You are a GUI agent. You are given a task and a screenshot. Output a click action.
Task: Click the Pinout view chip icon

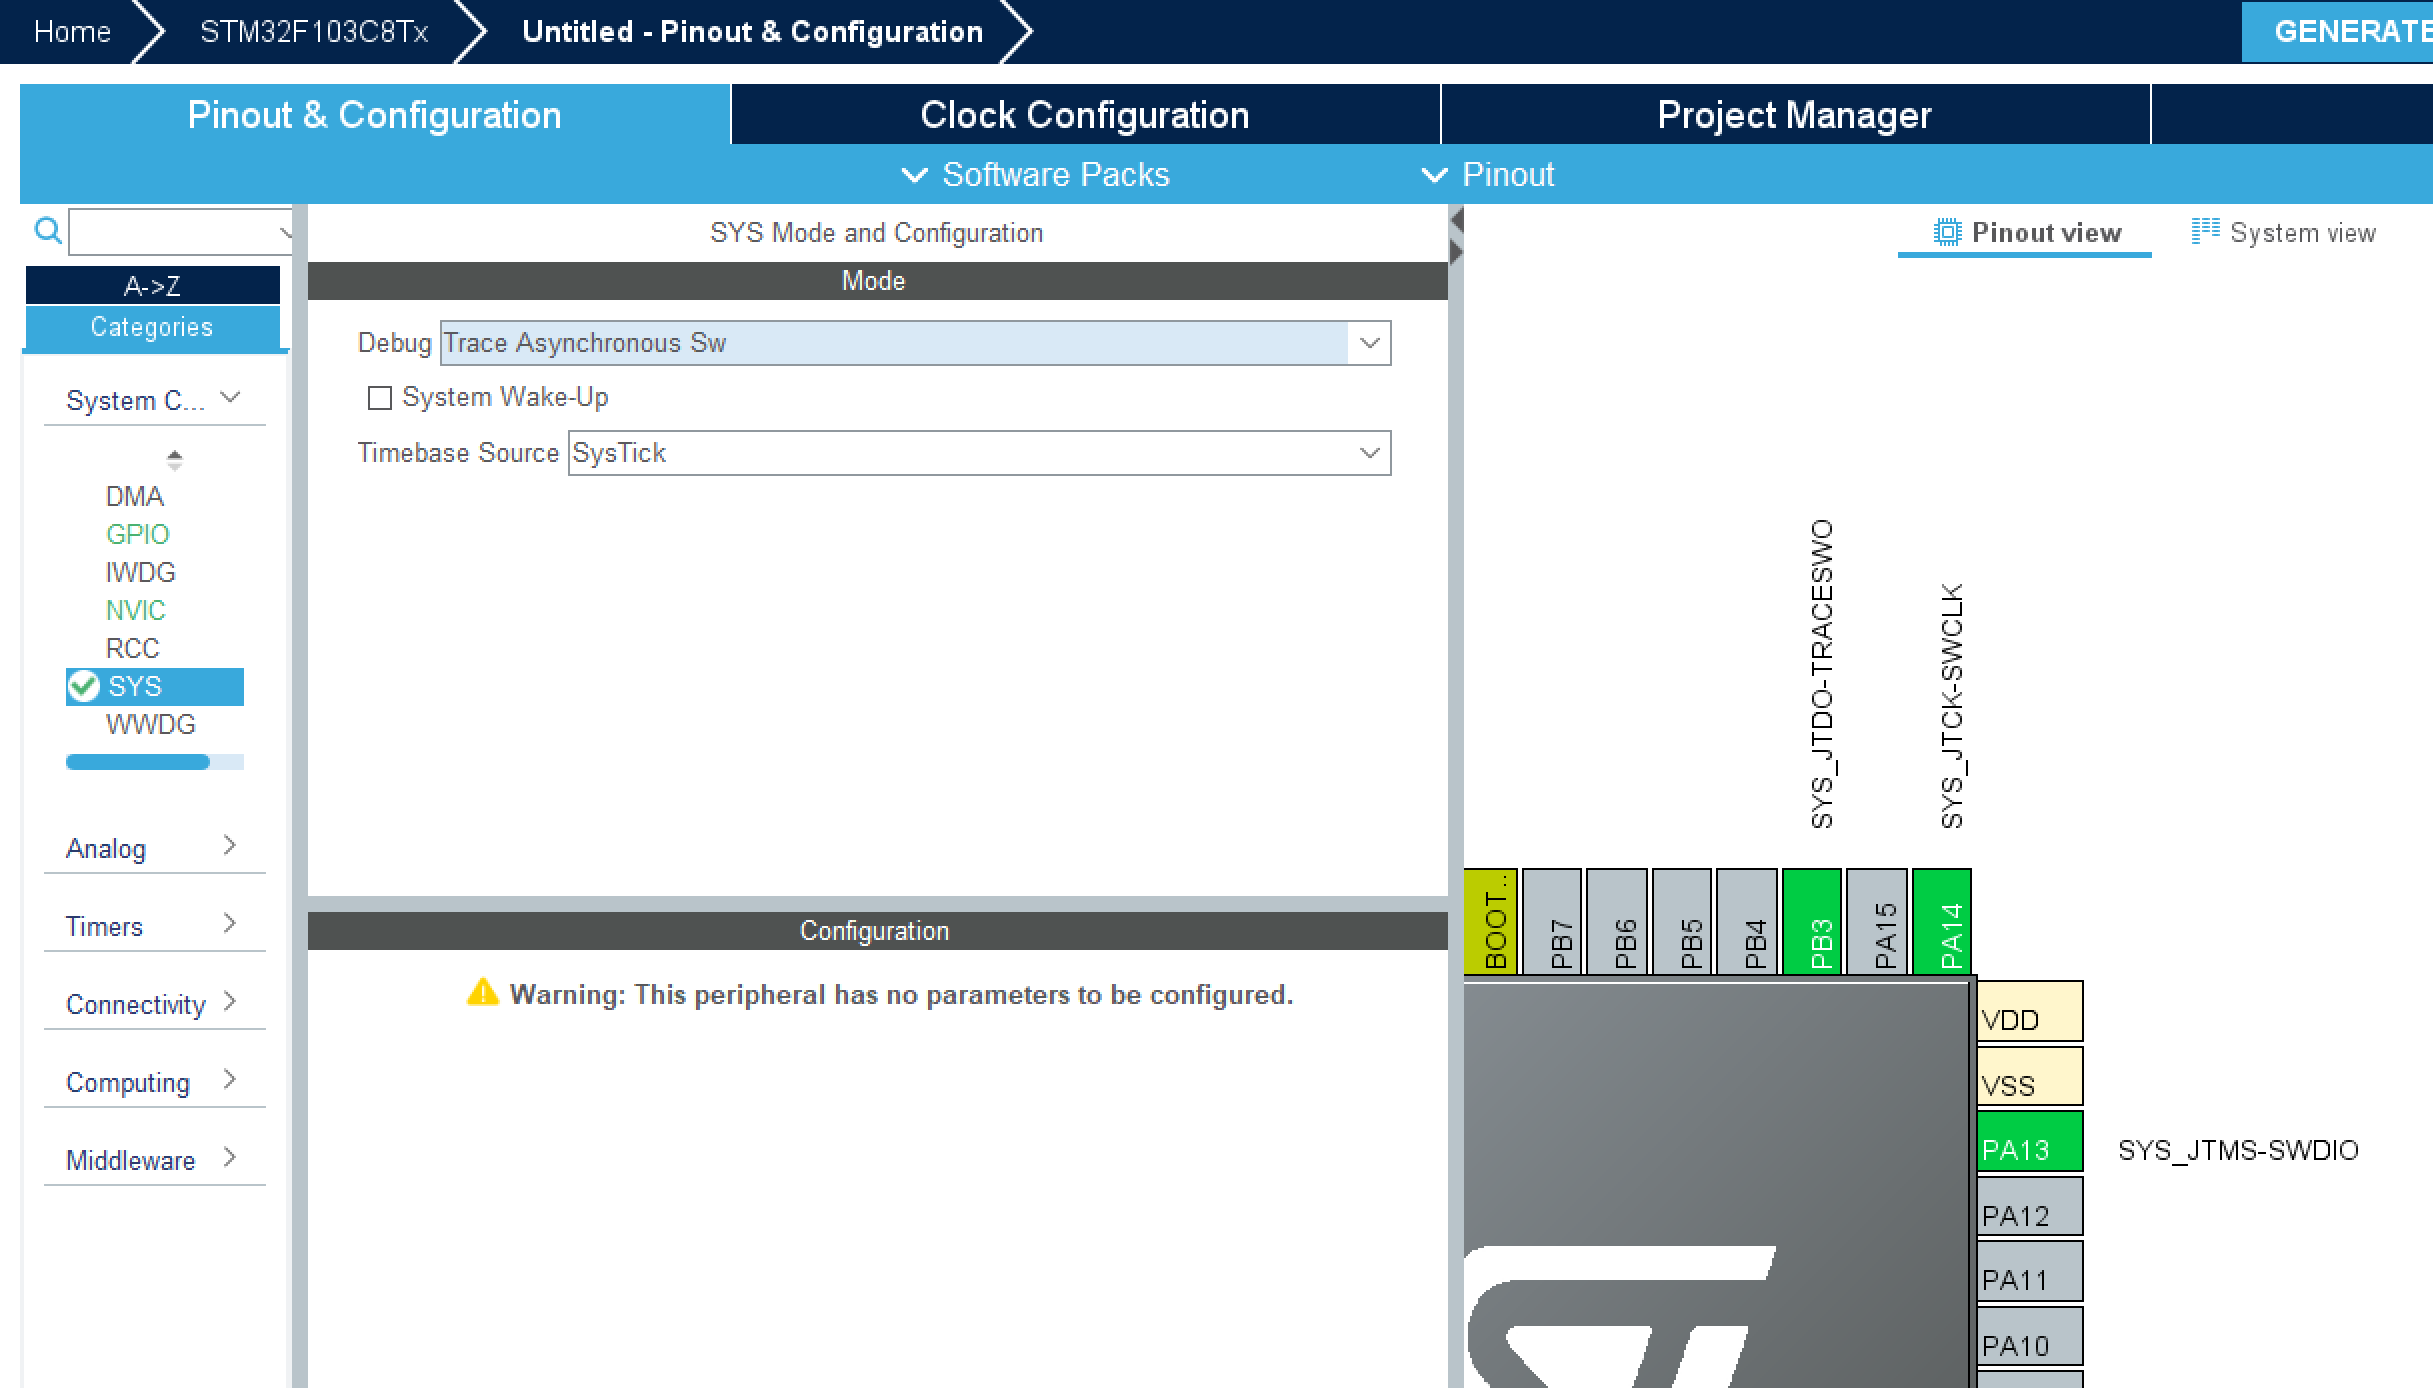[1946, 232]
